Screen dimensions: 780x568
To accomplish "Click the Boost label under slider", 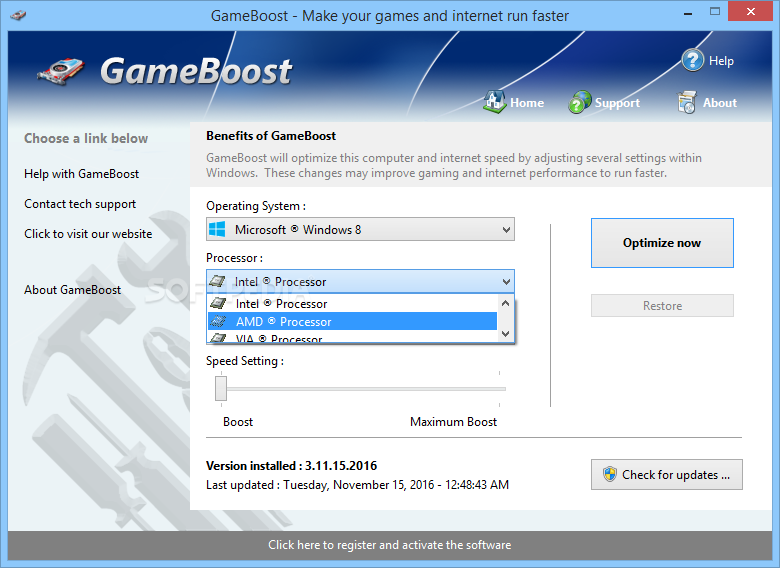I will [x=238, y=422].
